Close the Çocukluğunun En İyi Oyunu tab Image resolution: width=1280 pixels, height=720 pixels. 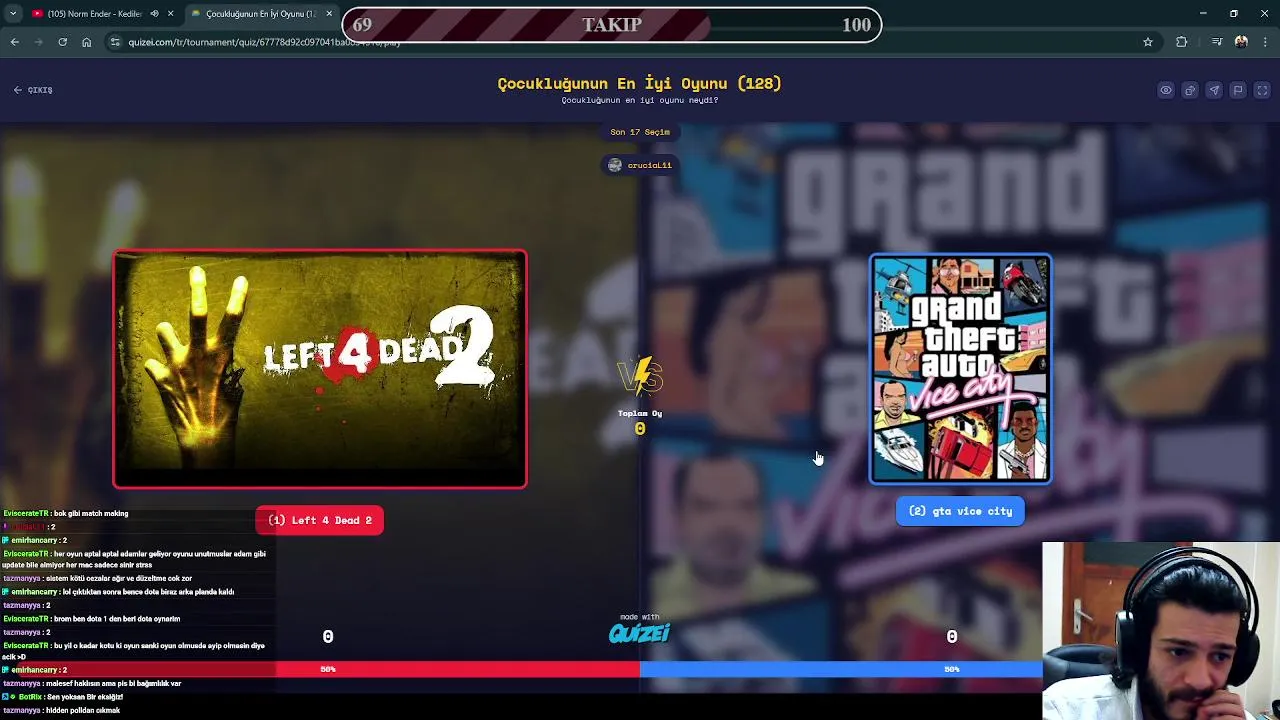[329, 14]
